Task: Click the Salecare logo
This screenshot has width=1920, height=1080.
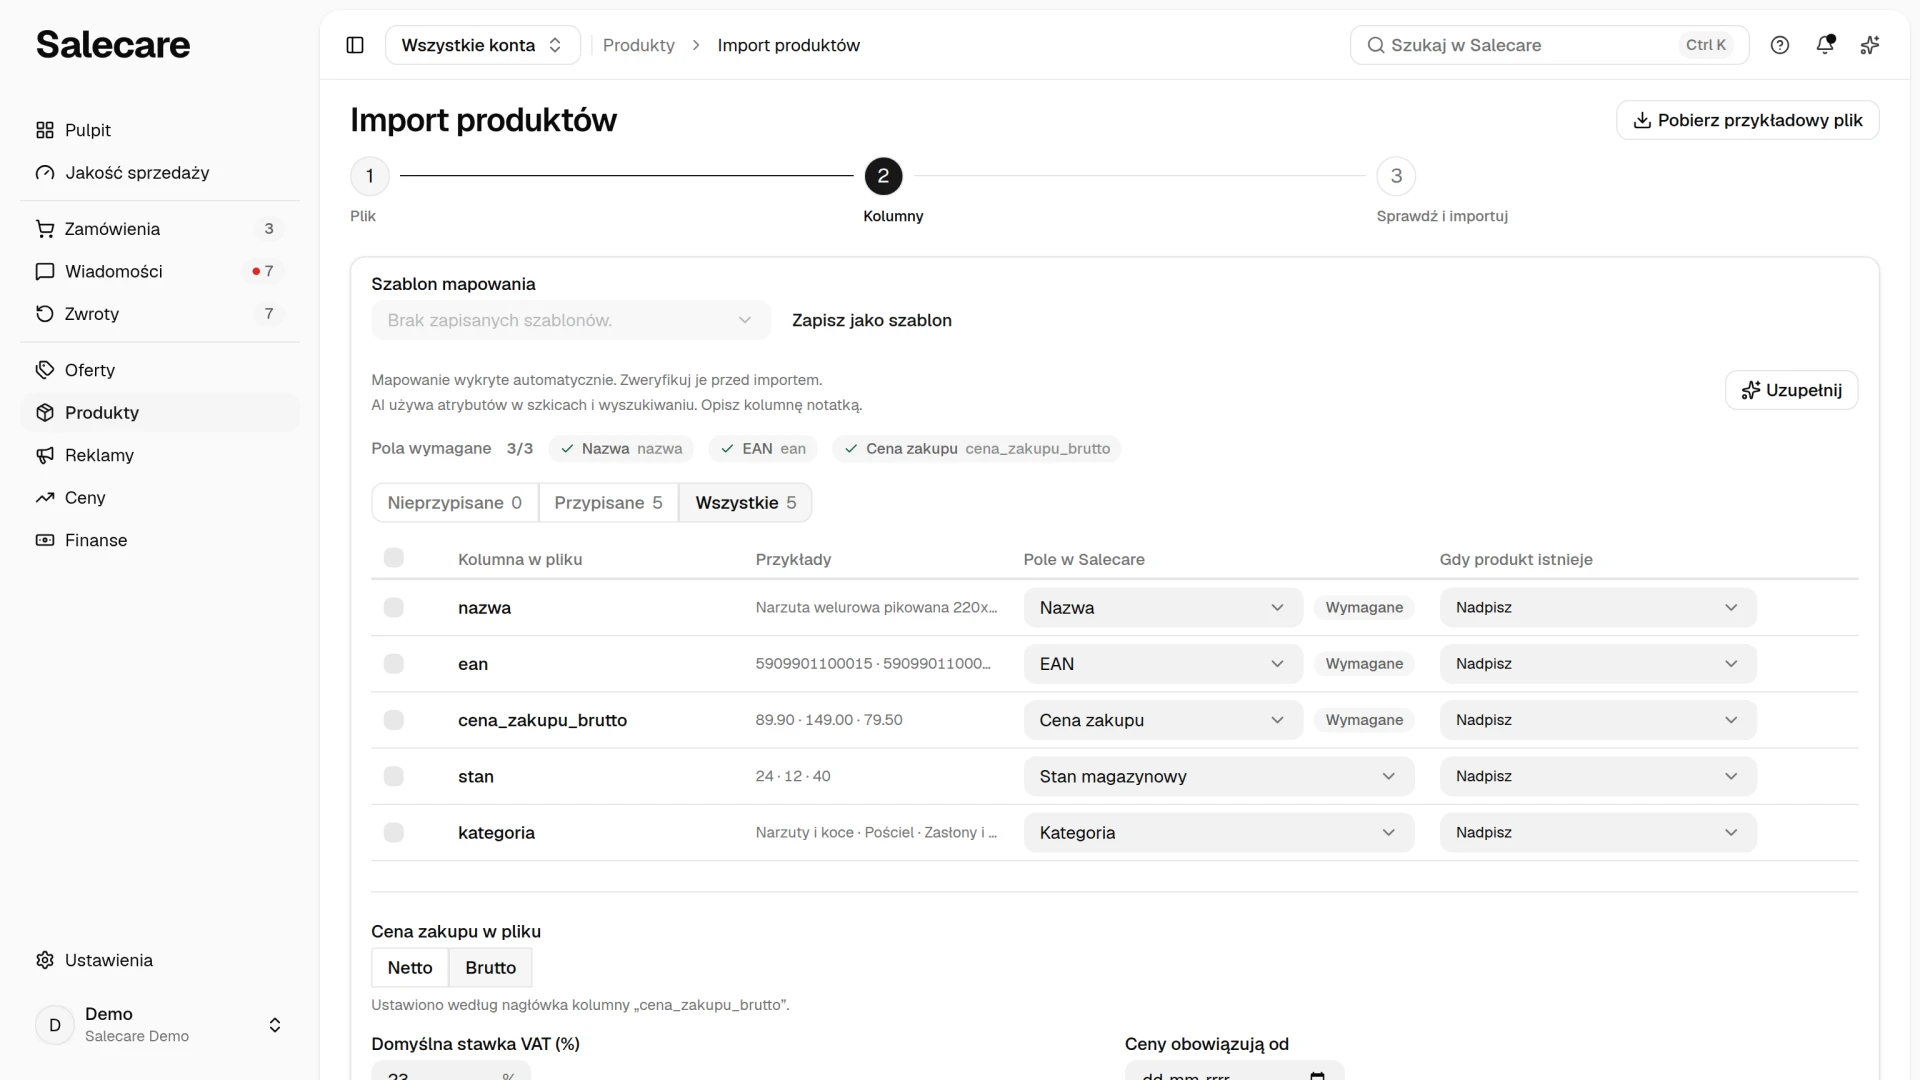Action: pos(113,45)
